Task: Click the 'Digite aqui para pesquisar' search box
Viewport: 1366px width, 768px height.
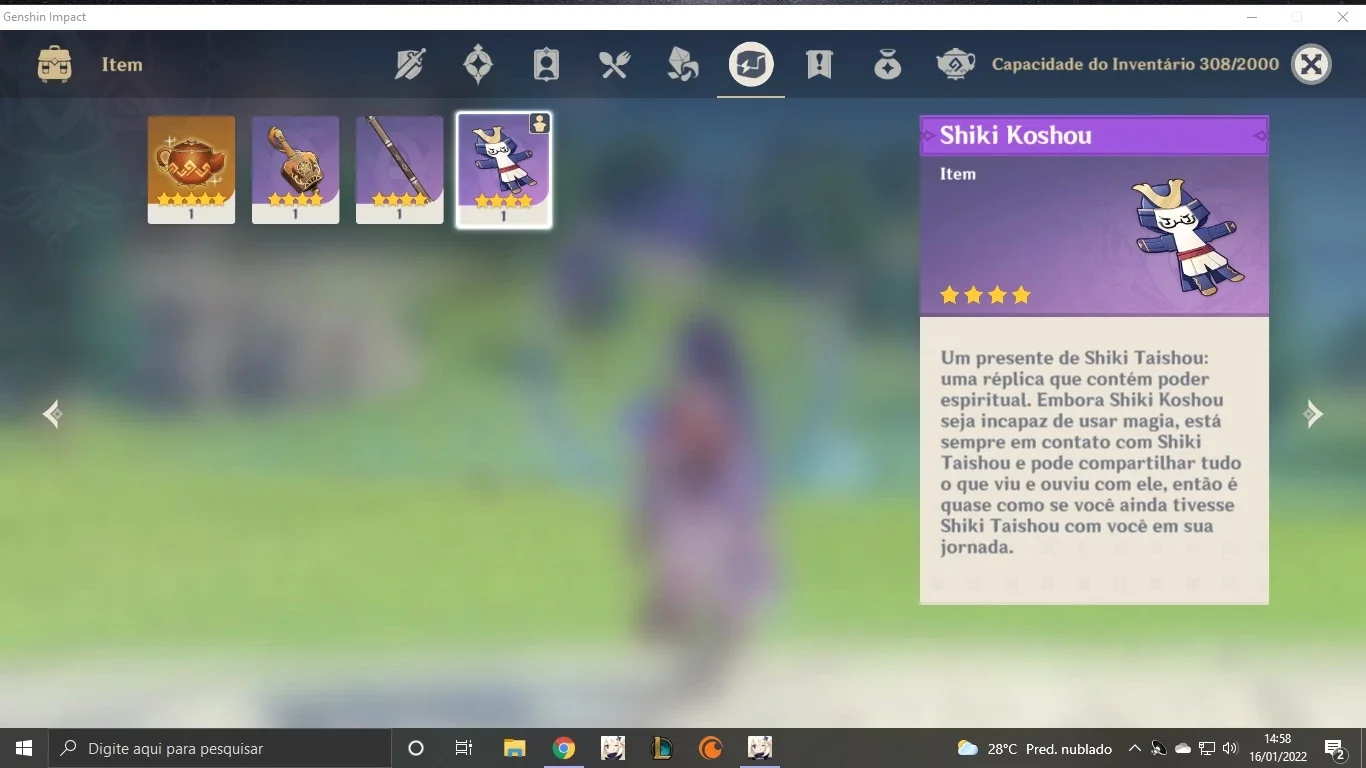Action: coord(220,748)
